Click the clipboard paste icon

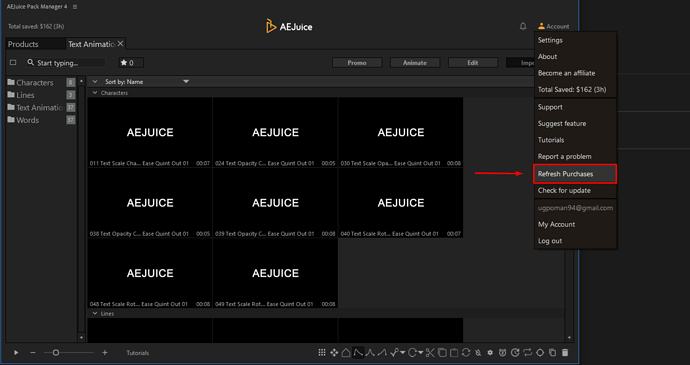[x=454, y=353]
